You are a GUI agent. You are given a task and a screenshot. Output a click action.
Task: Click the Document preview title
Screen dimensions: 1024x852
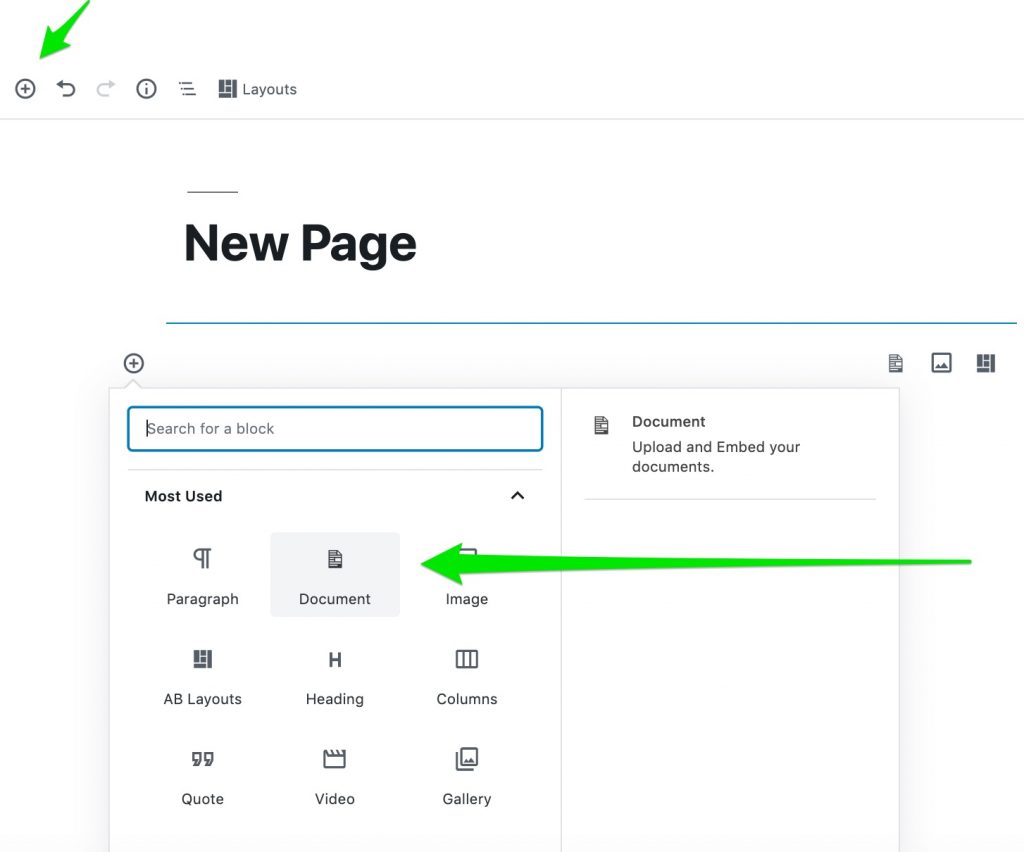(x=668, y=422)
